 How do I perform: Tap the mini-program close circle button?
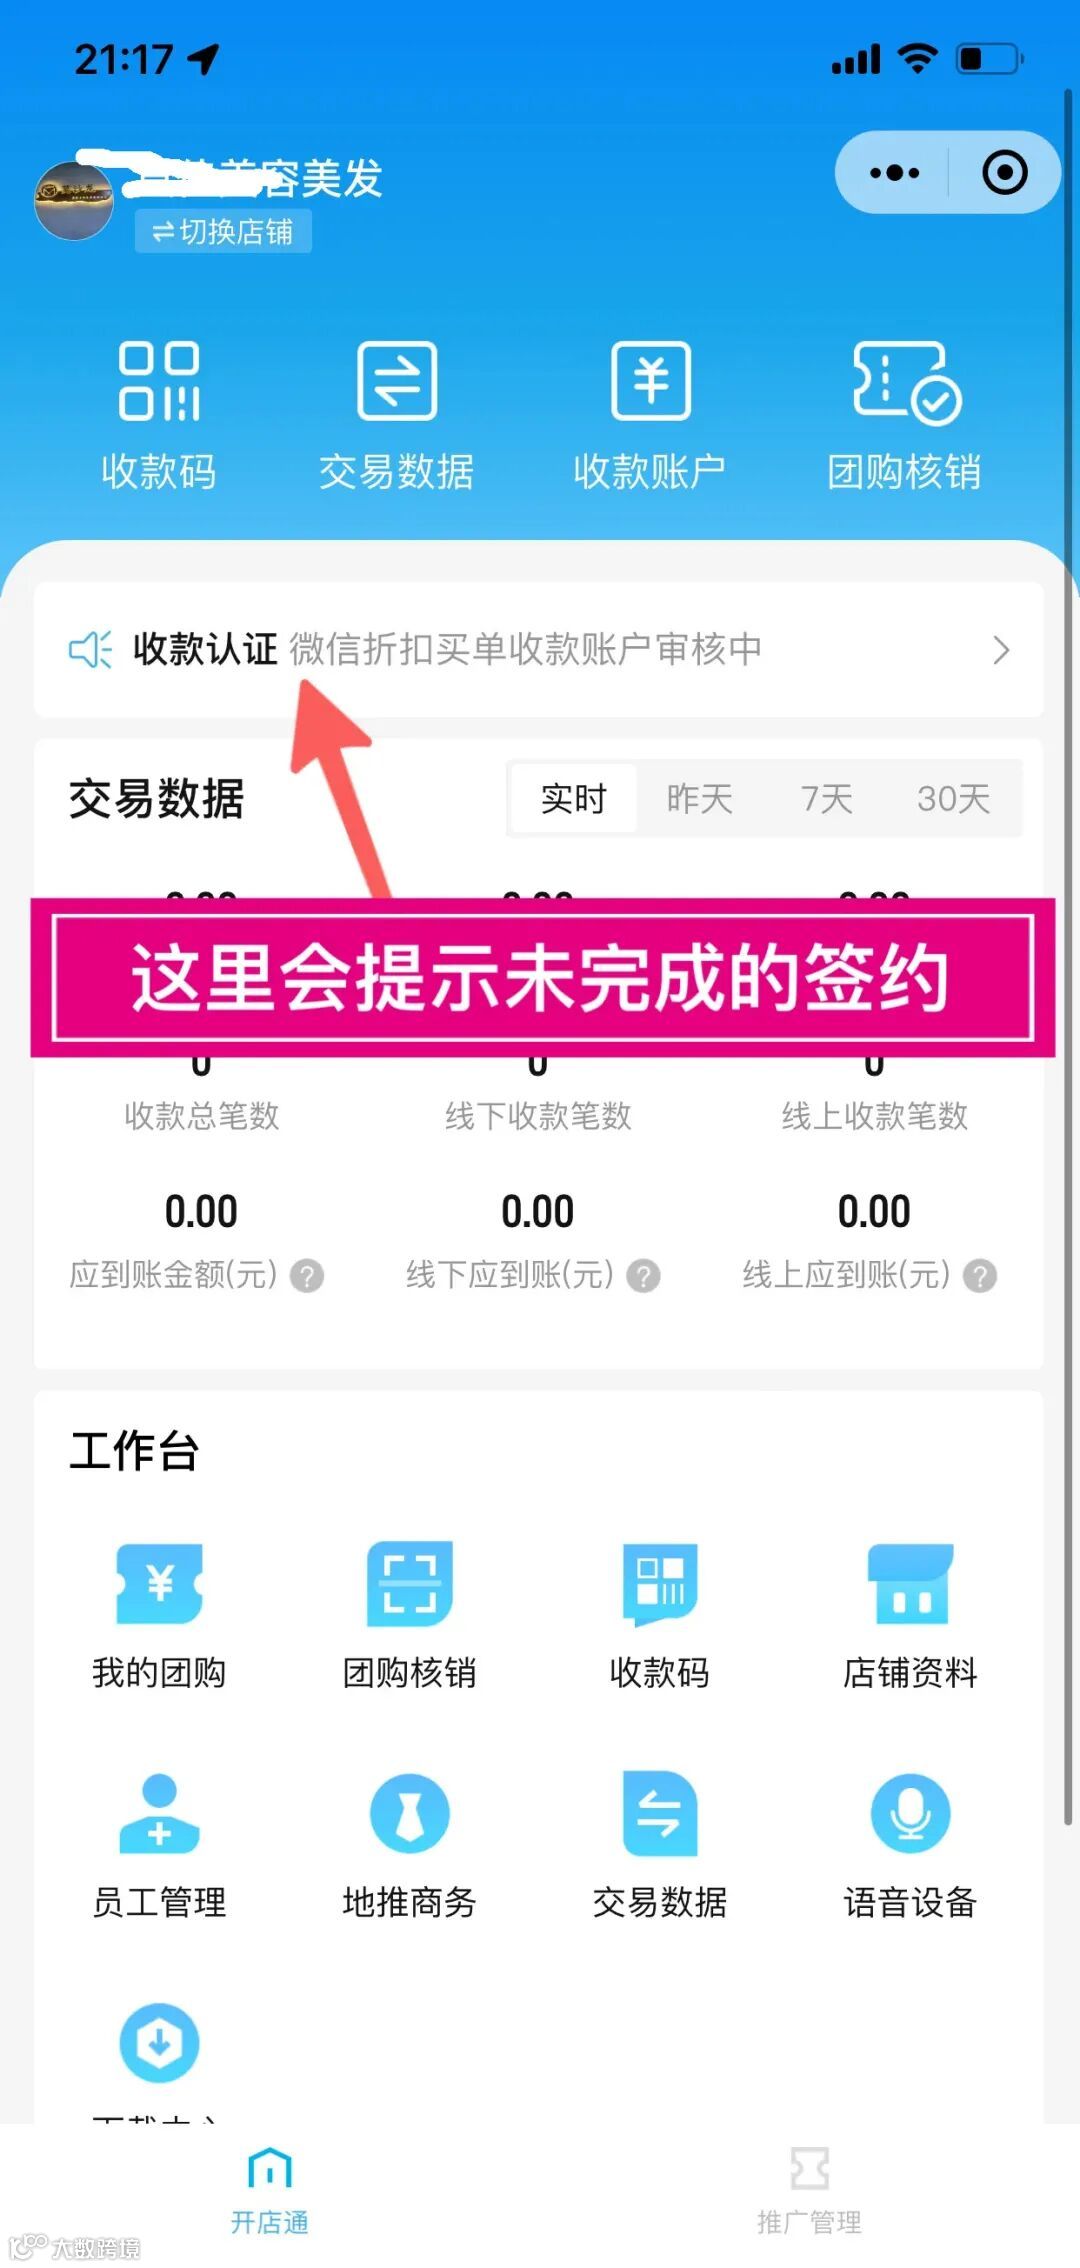(1004, 173)
